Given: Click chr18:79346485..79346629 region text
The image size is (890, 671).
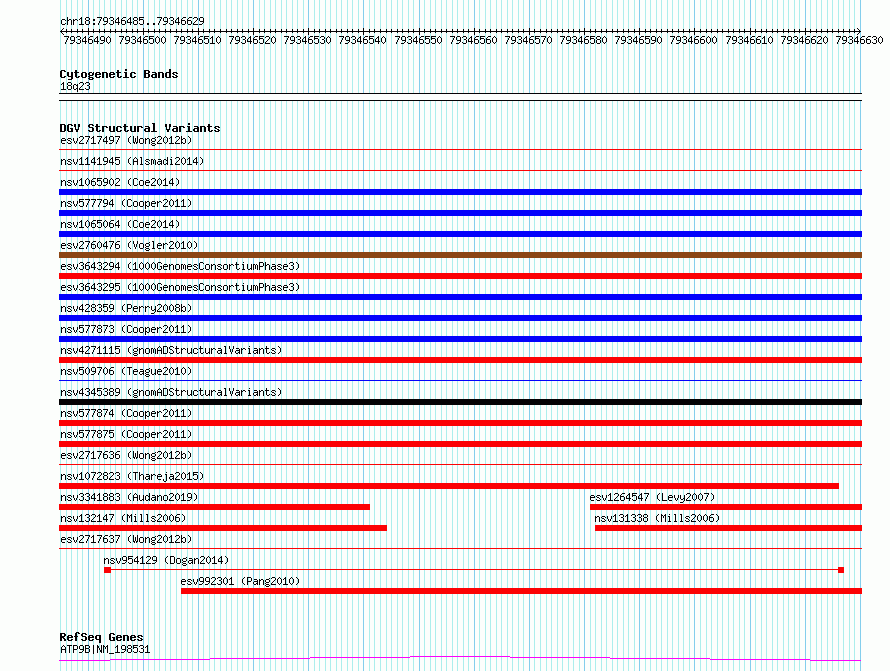Looking at the screenshot, I should [132, 21].
